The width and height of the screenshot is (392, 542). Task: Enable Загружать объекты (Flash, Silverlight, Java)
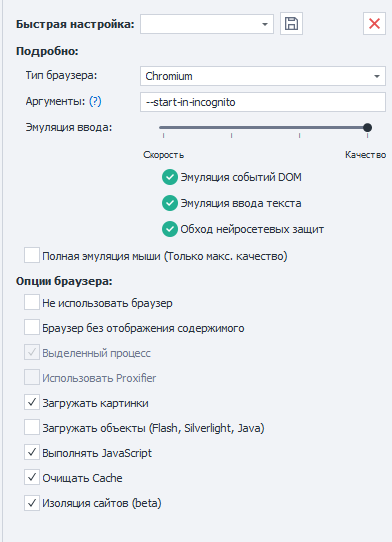32,427
